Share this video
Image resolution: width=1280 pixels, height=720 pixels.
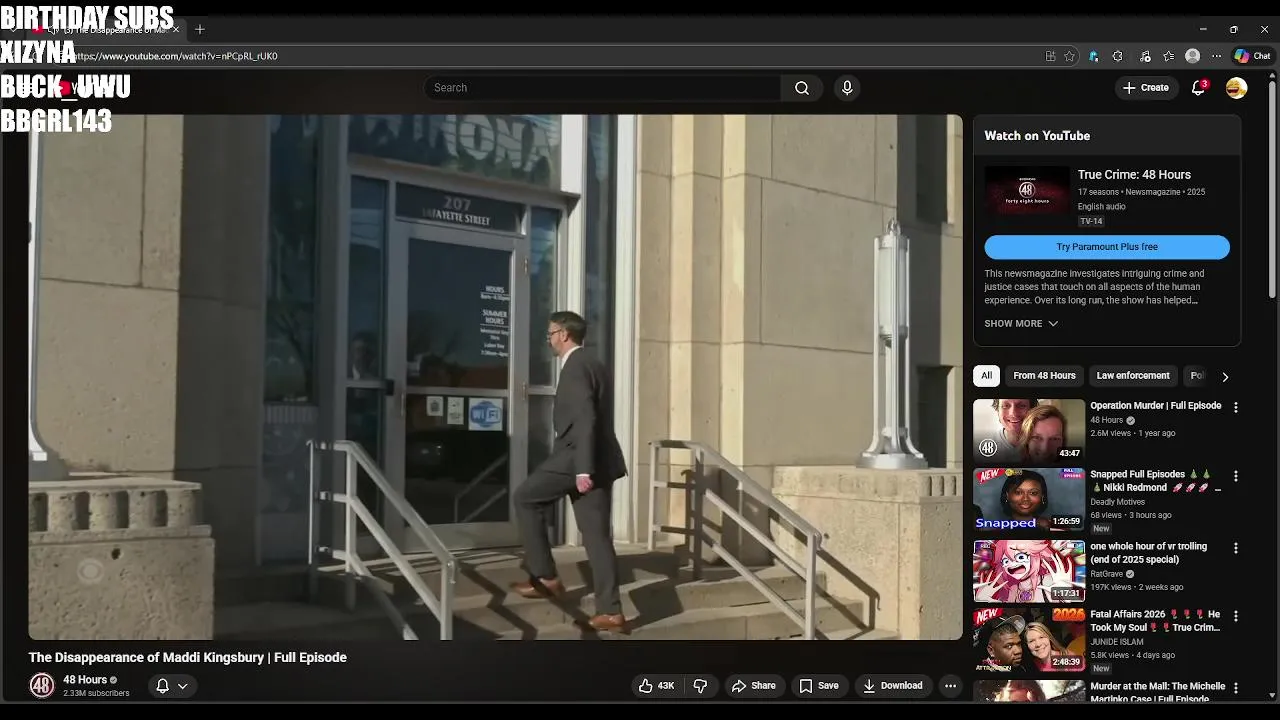click(x=754, y=686)
